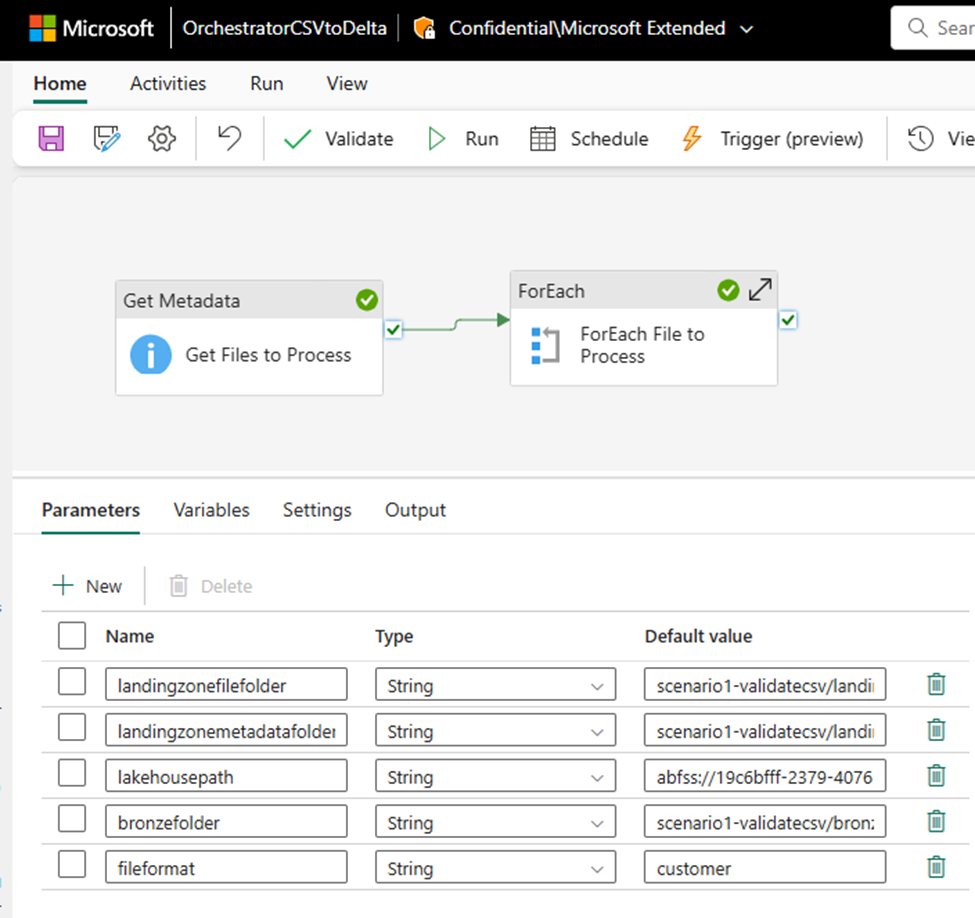Select all parameters header checkbox
The width and height of the screenshot is (975, 918).
pos(72,636)
